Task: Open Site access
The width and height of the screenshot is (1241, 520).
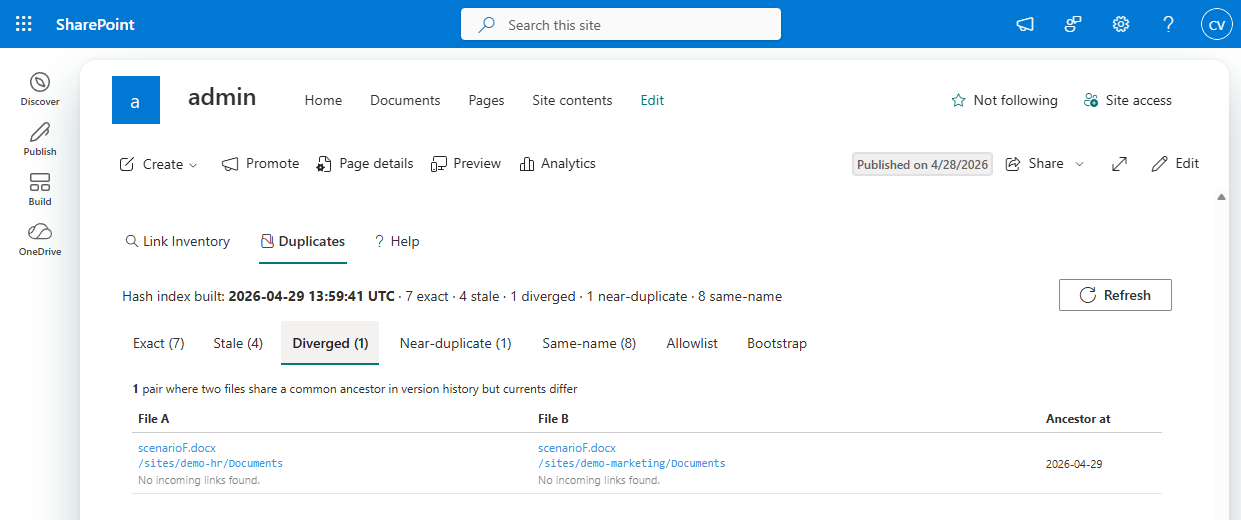Action: (1128, 100)
